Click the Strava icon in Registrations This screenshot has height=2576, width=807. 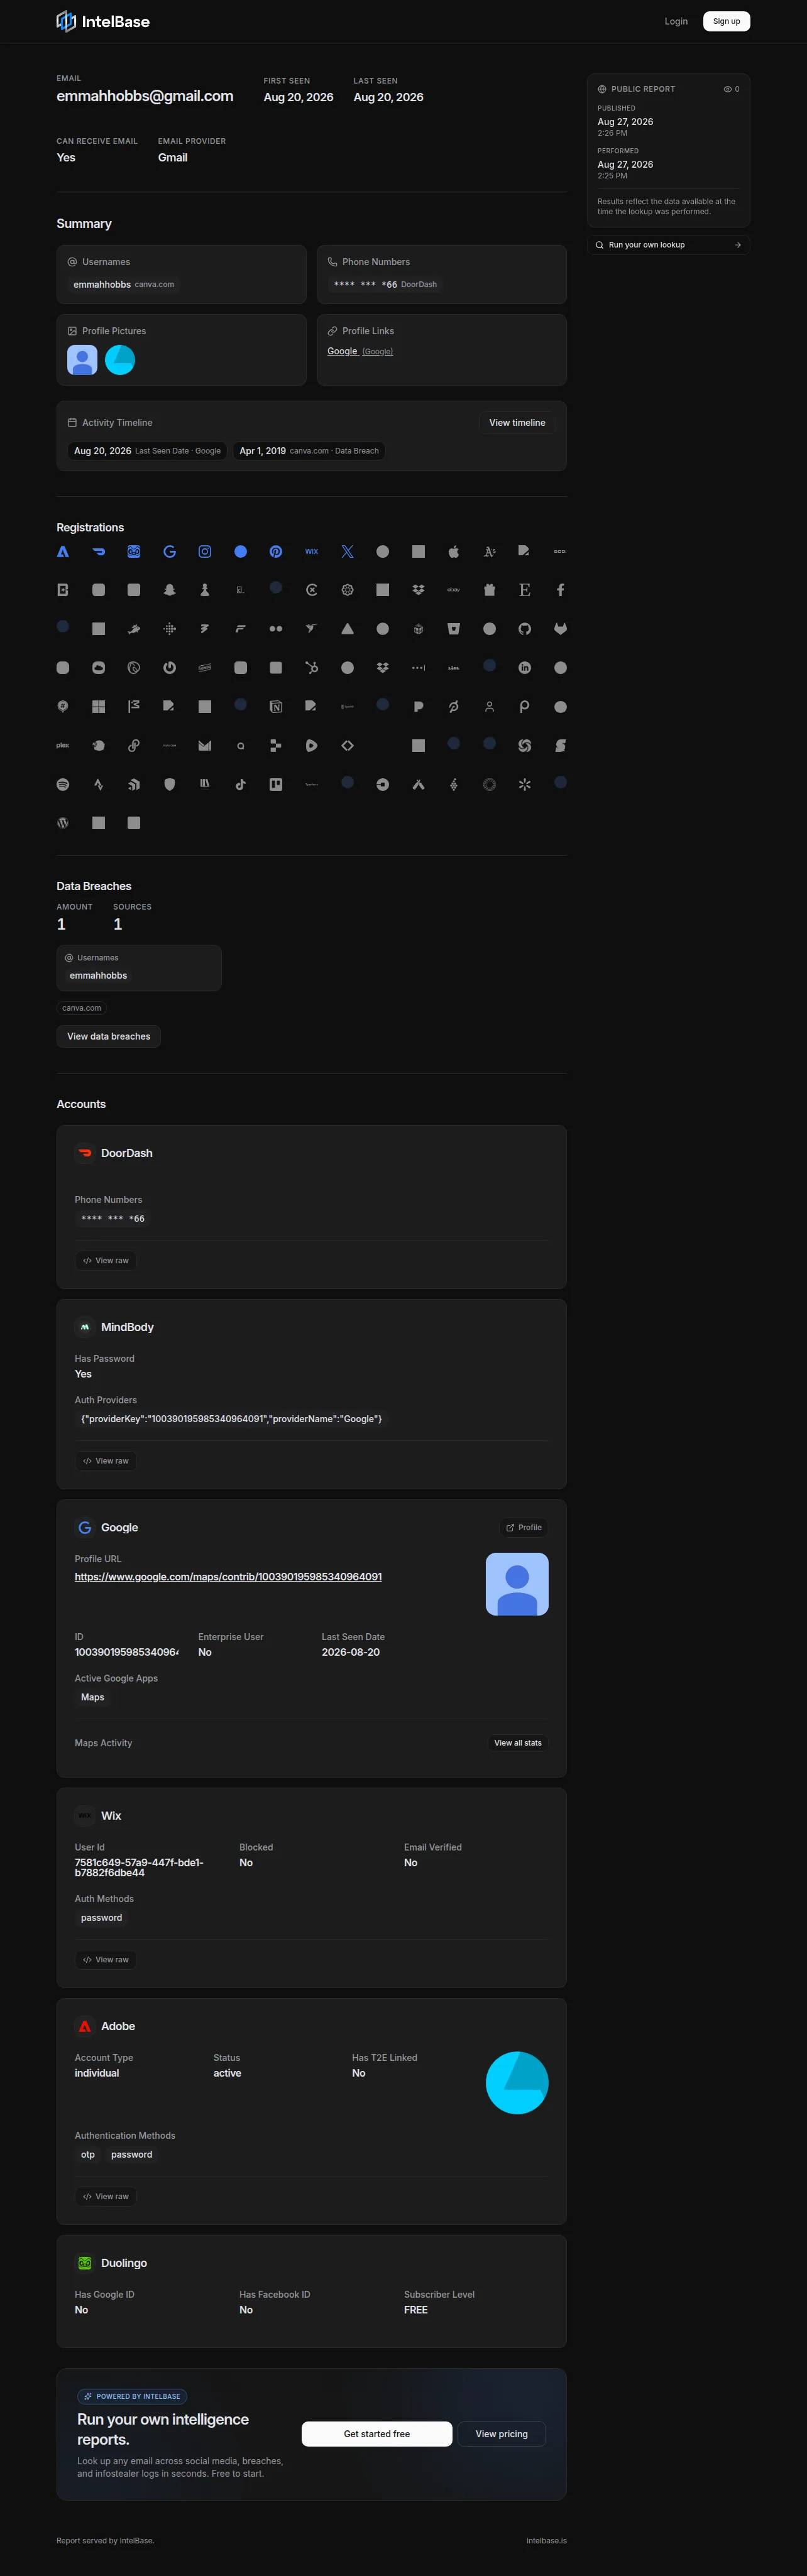(x=98, y=785)
